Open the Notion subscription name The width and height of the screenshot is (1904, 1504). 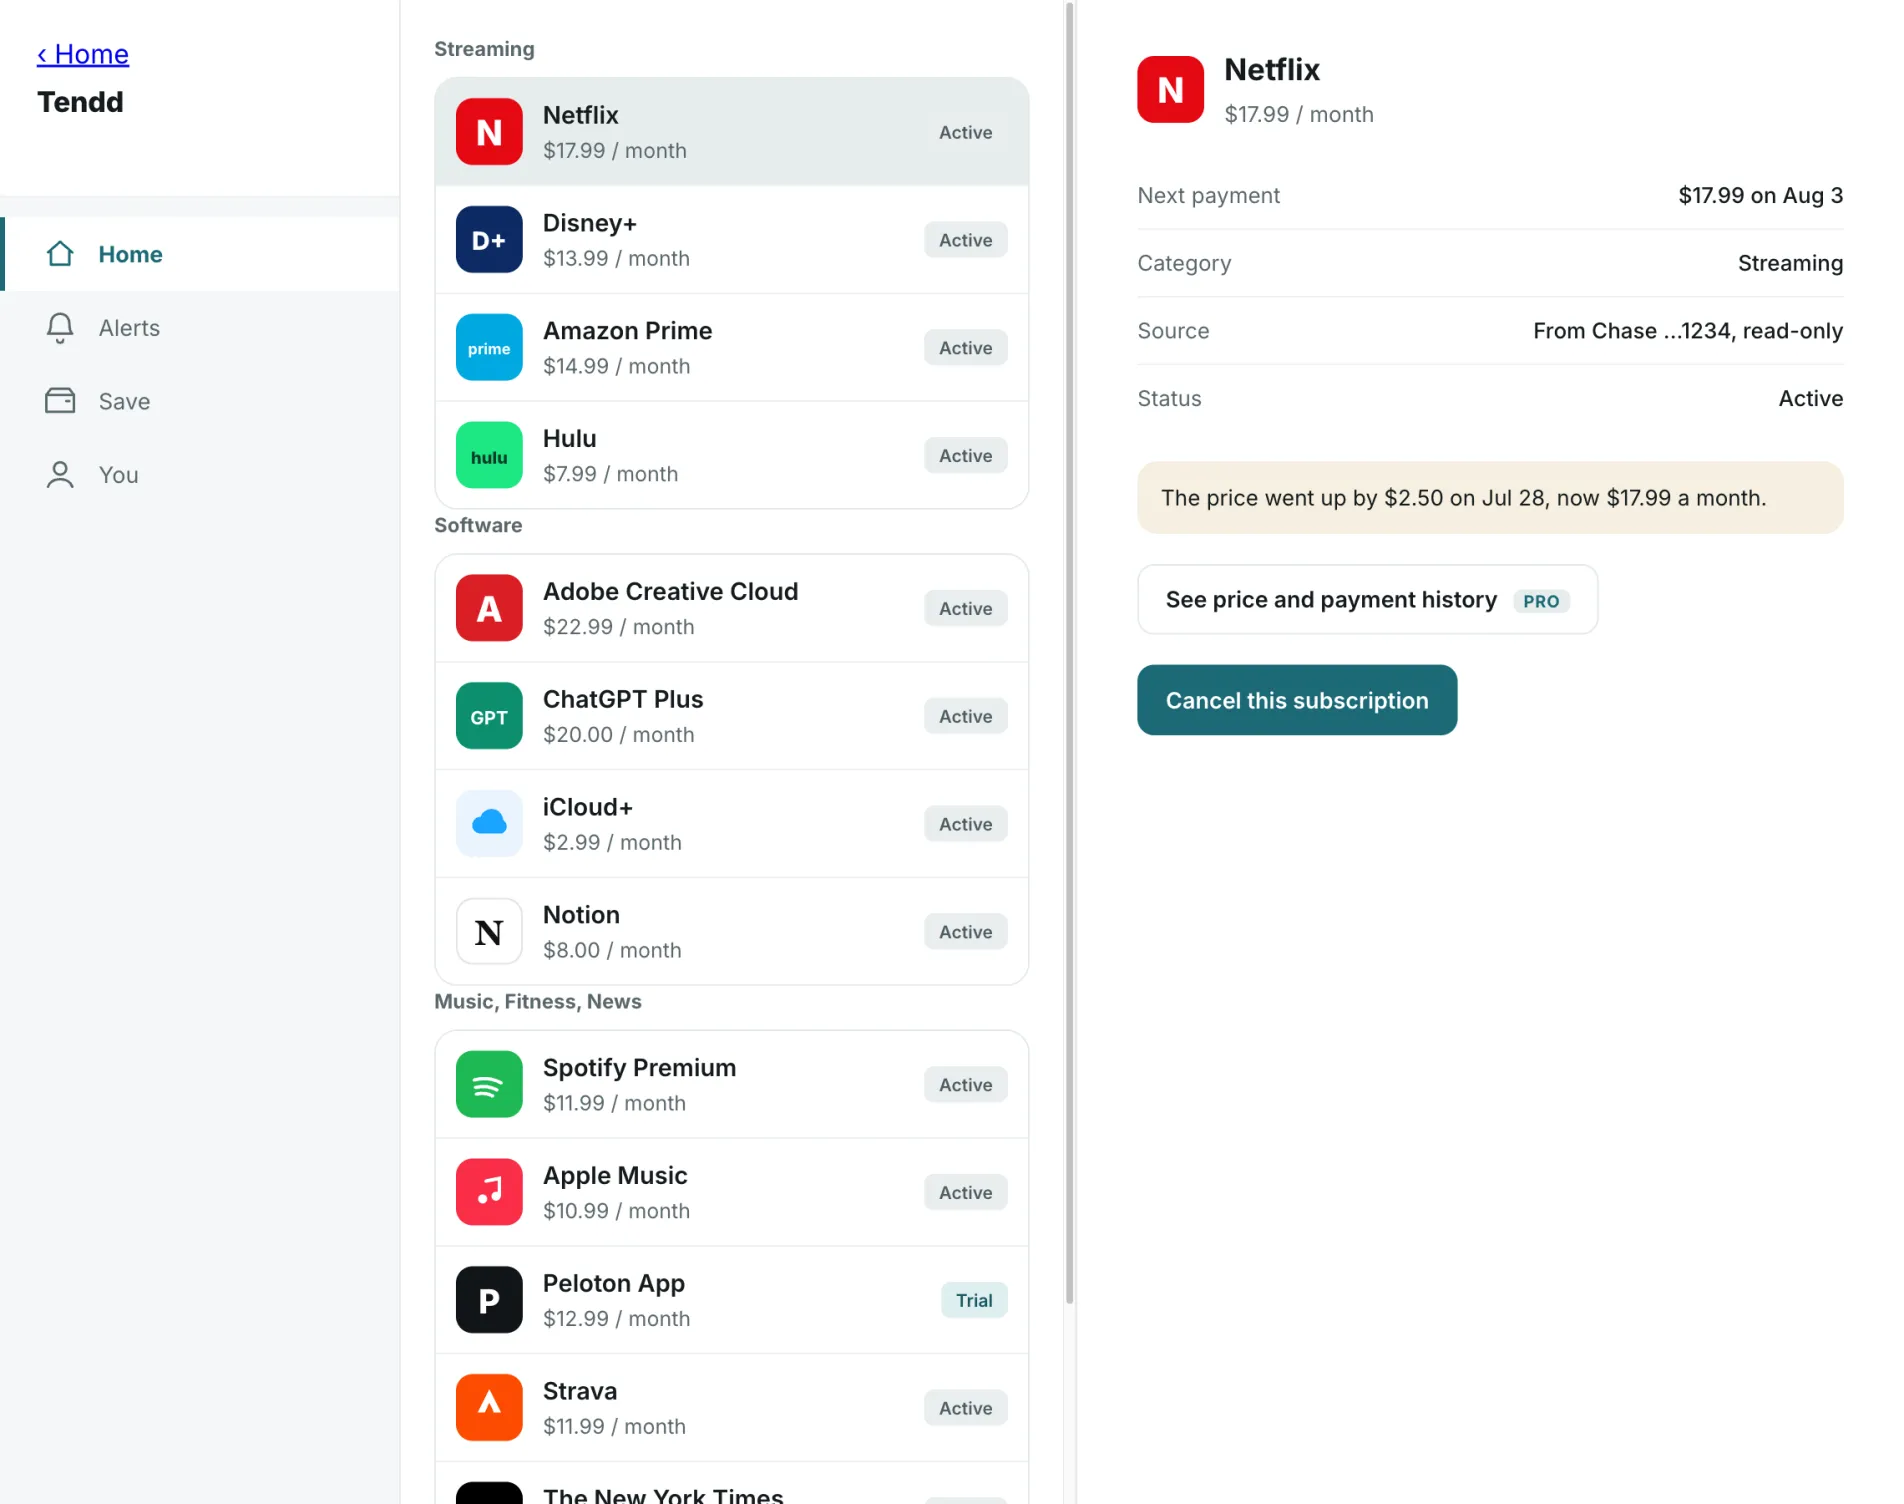[581, 915]
